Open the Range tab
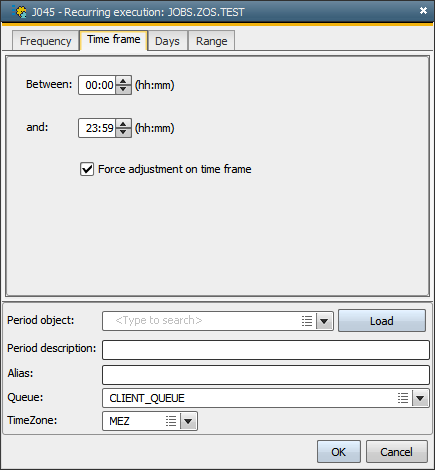The image size is (435, 470). [211, 41]
